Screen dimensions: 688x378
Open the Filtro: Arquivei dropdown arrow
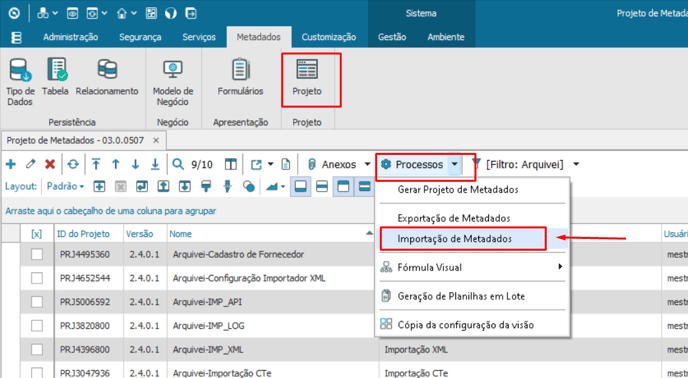click(x=576, y=165)
